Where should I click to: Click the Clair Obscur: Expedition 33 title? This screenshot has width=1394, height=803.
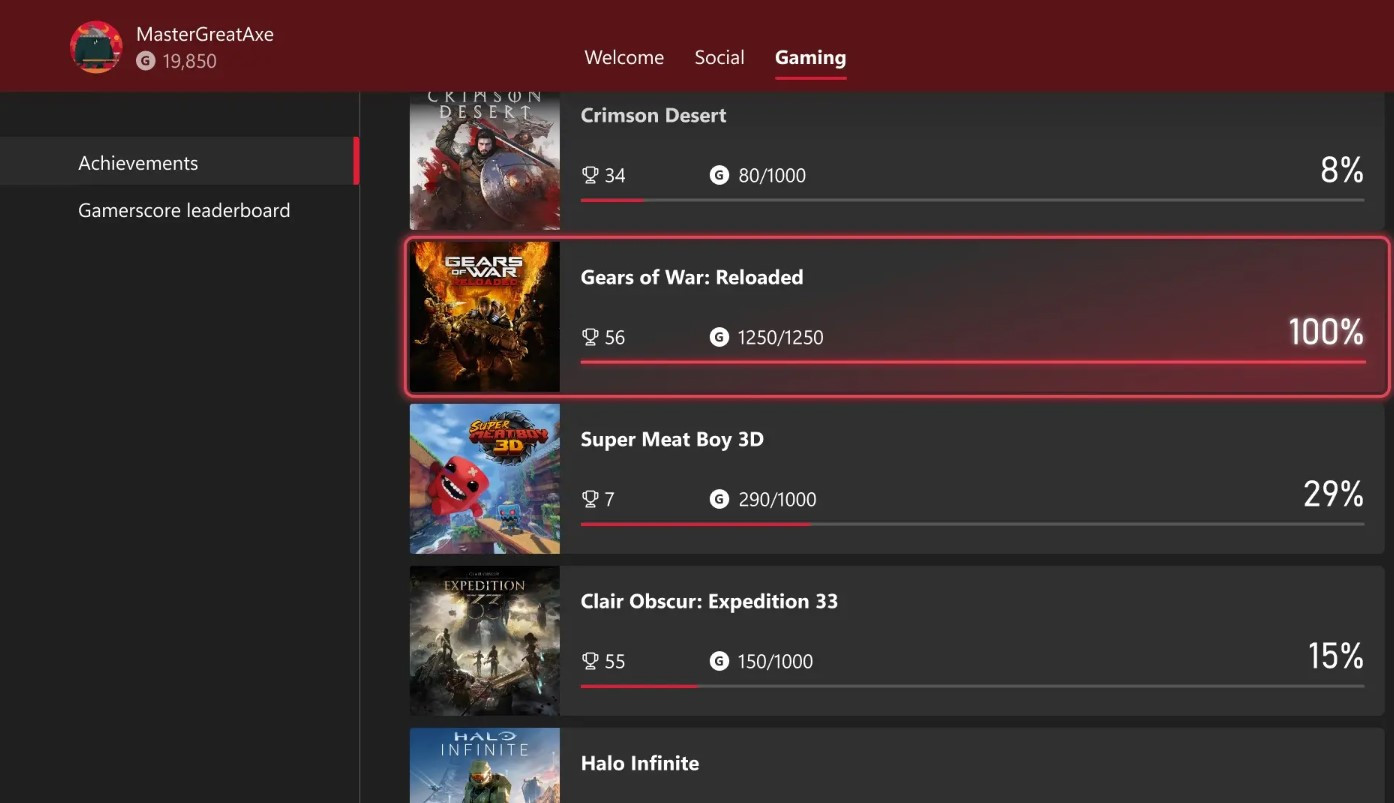(x=709, y=601)
